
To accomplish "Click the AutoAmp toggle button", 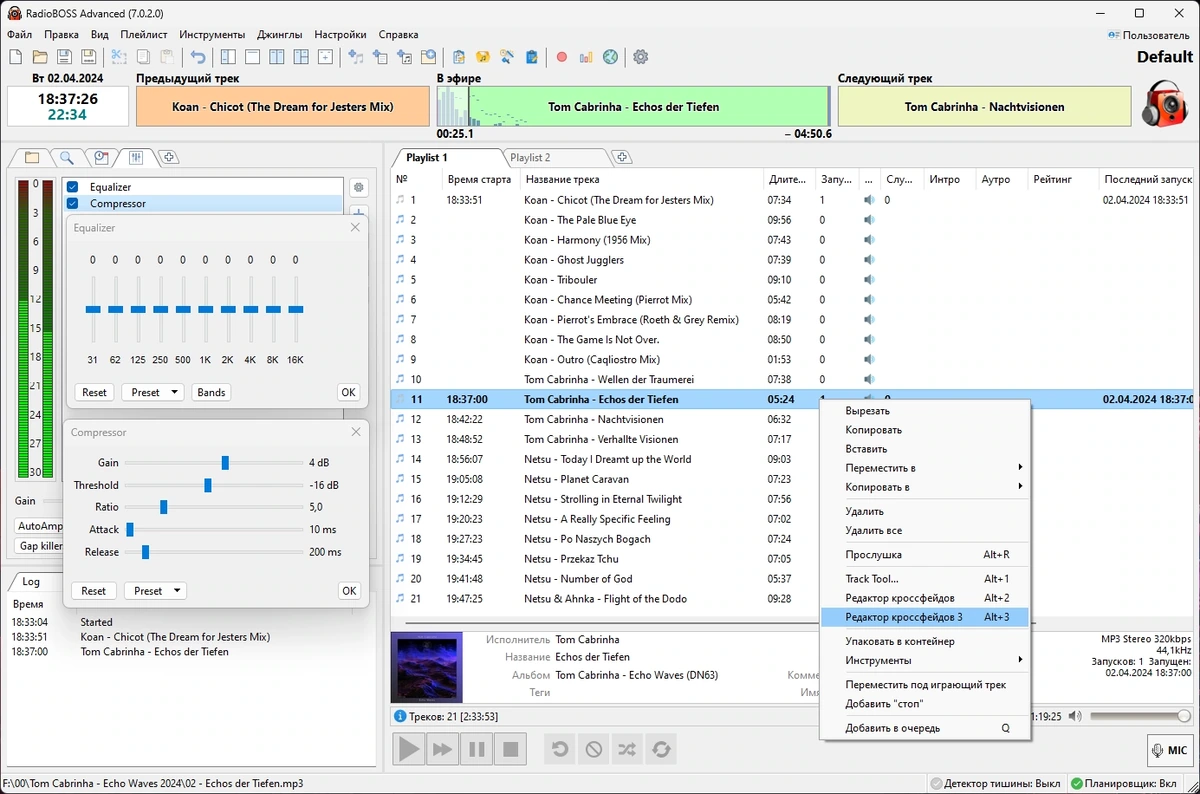I will click(40, 526).
